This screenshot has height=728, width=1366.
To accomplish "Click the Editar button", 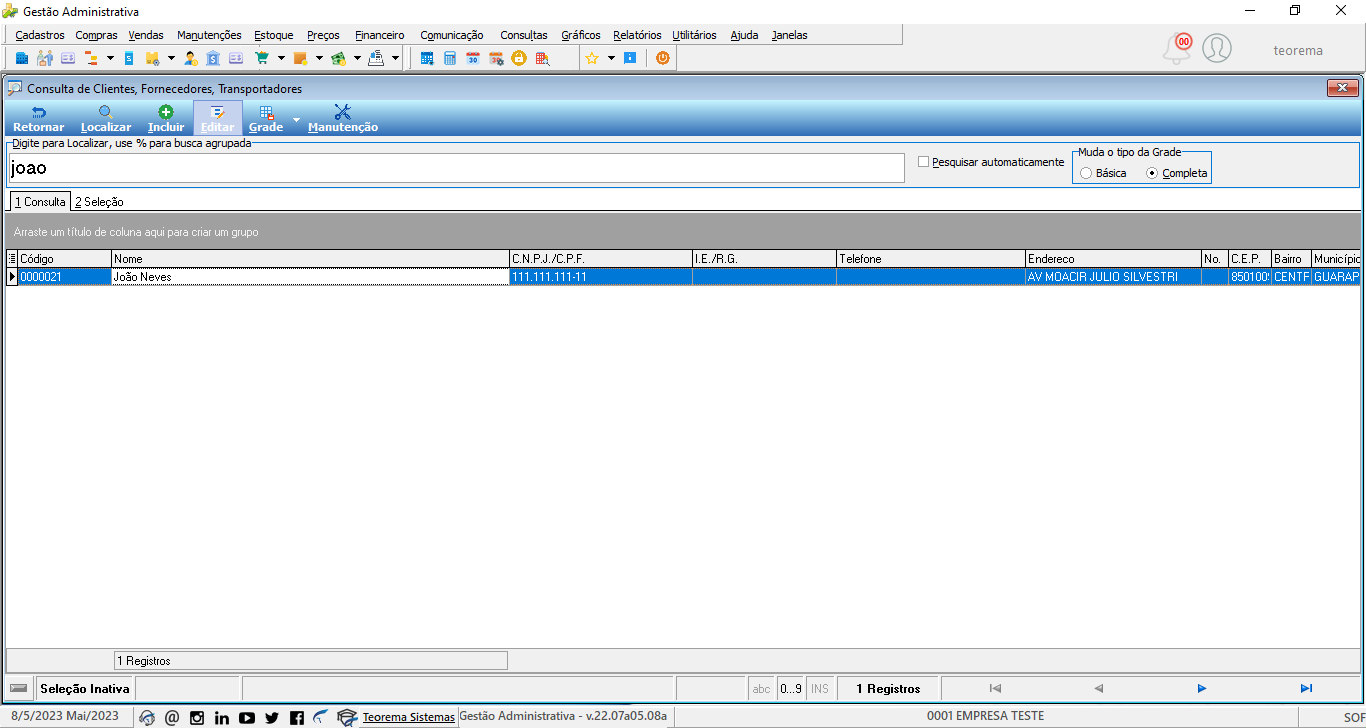I will point(218,118).
